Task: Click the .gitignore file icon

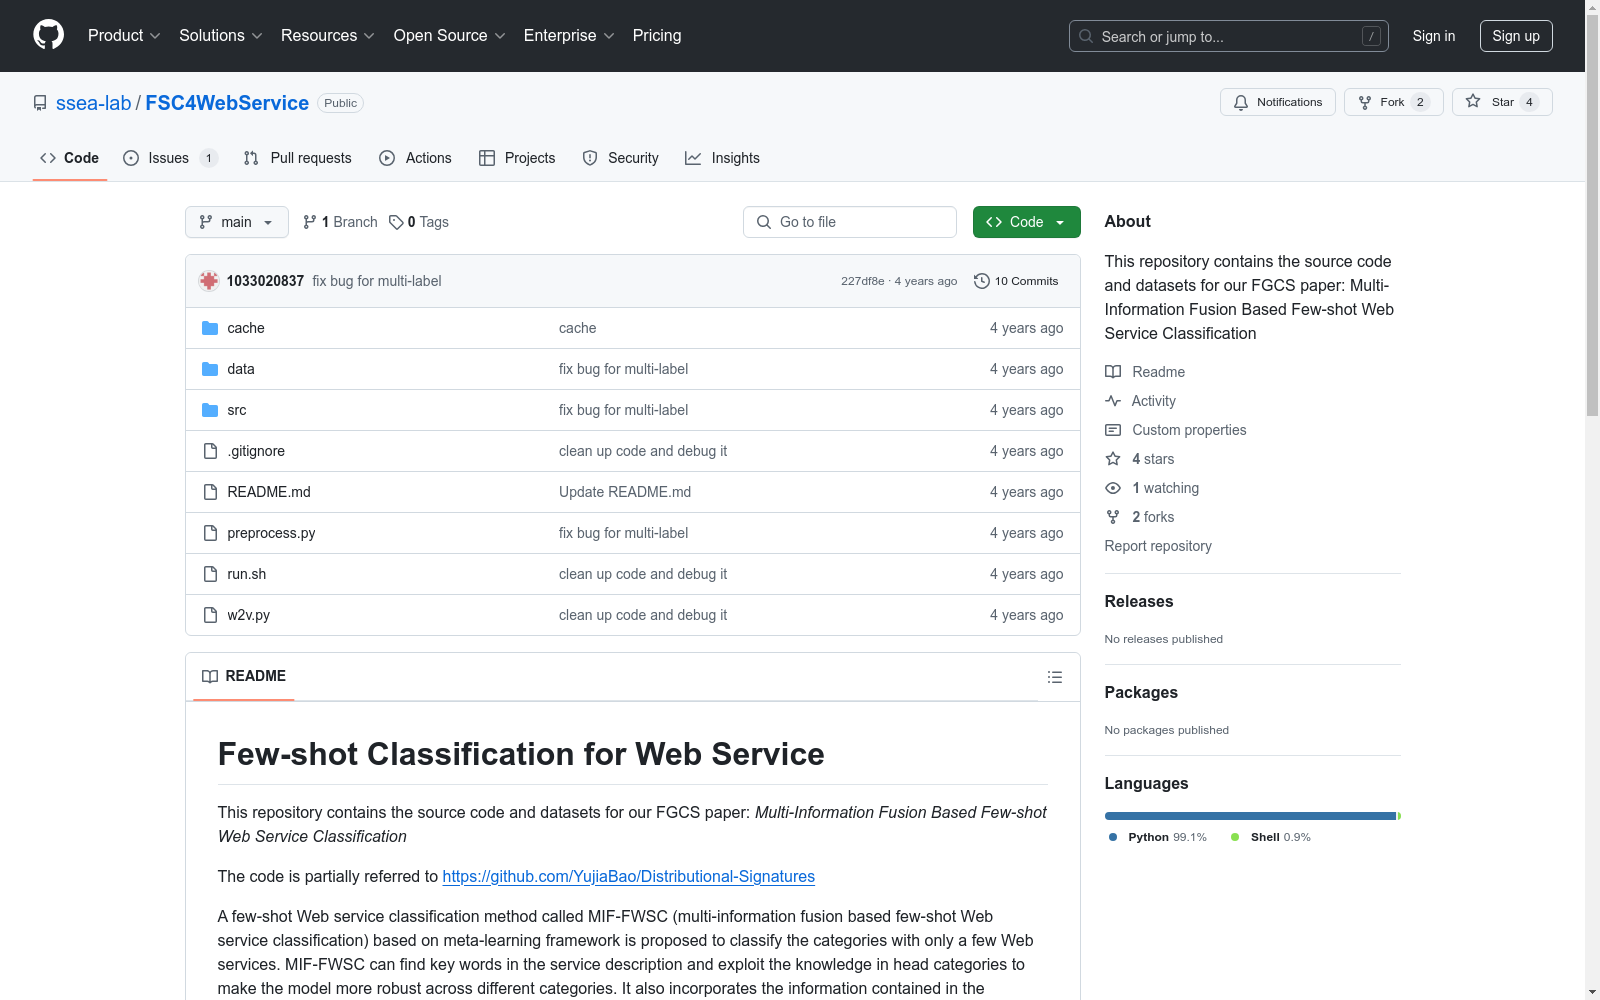Action: click(x=210, y=451)
